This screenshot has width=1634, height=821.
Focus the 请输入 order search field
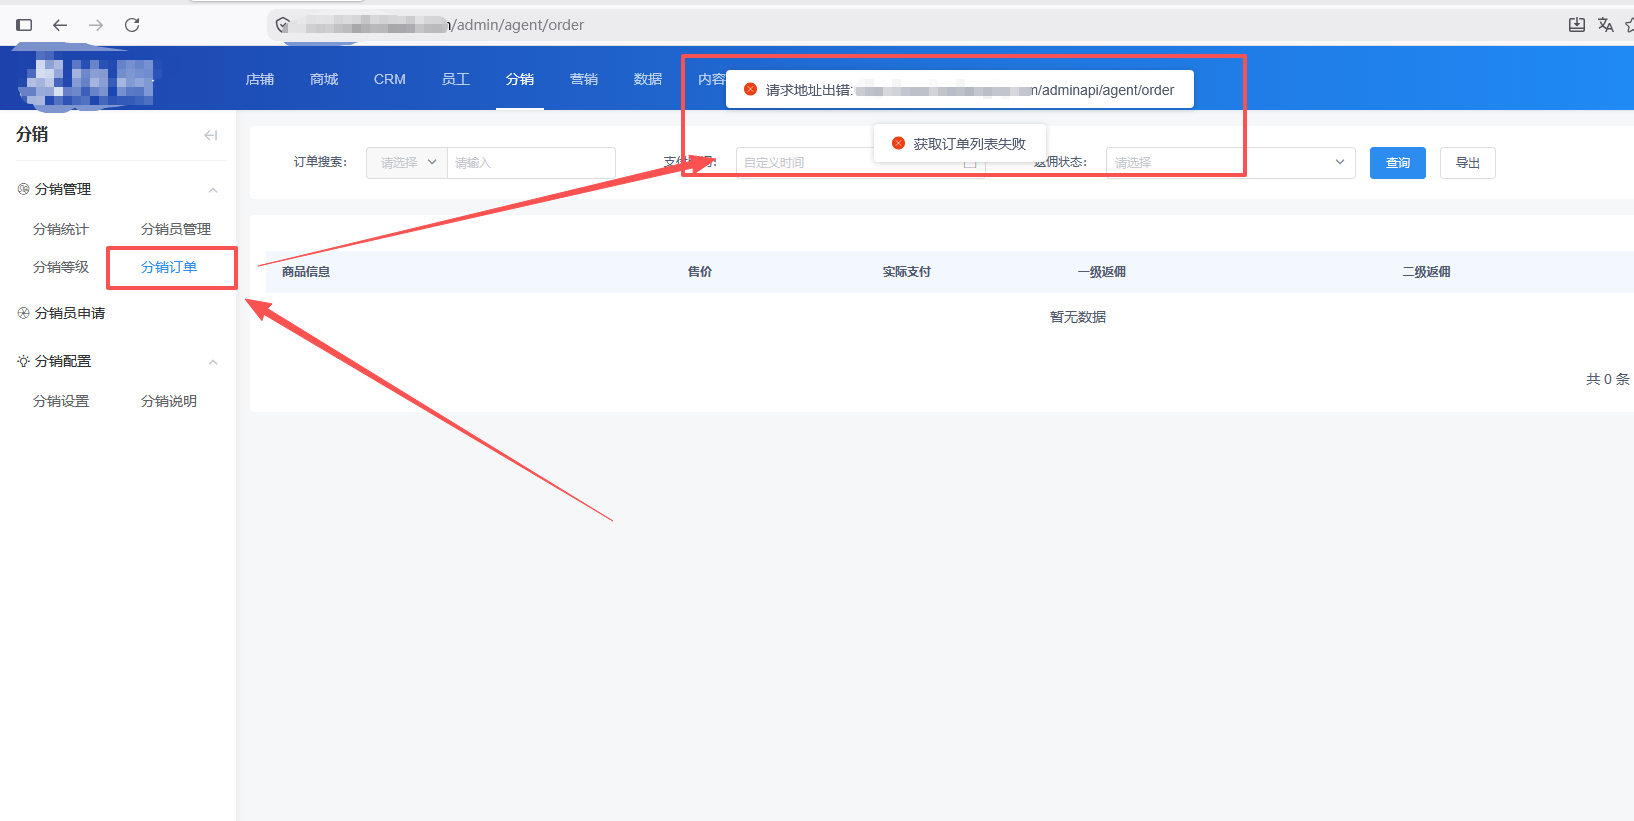tap(531, 162)
